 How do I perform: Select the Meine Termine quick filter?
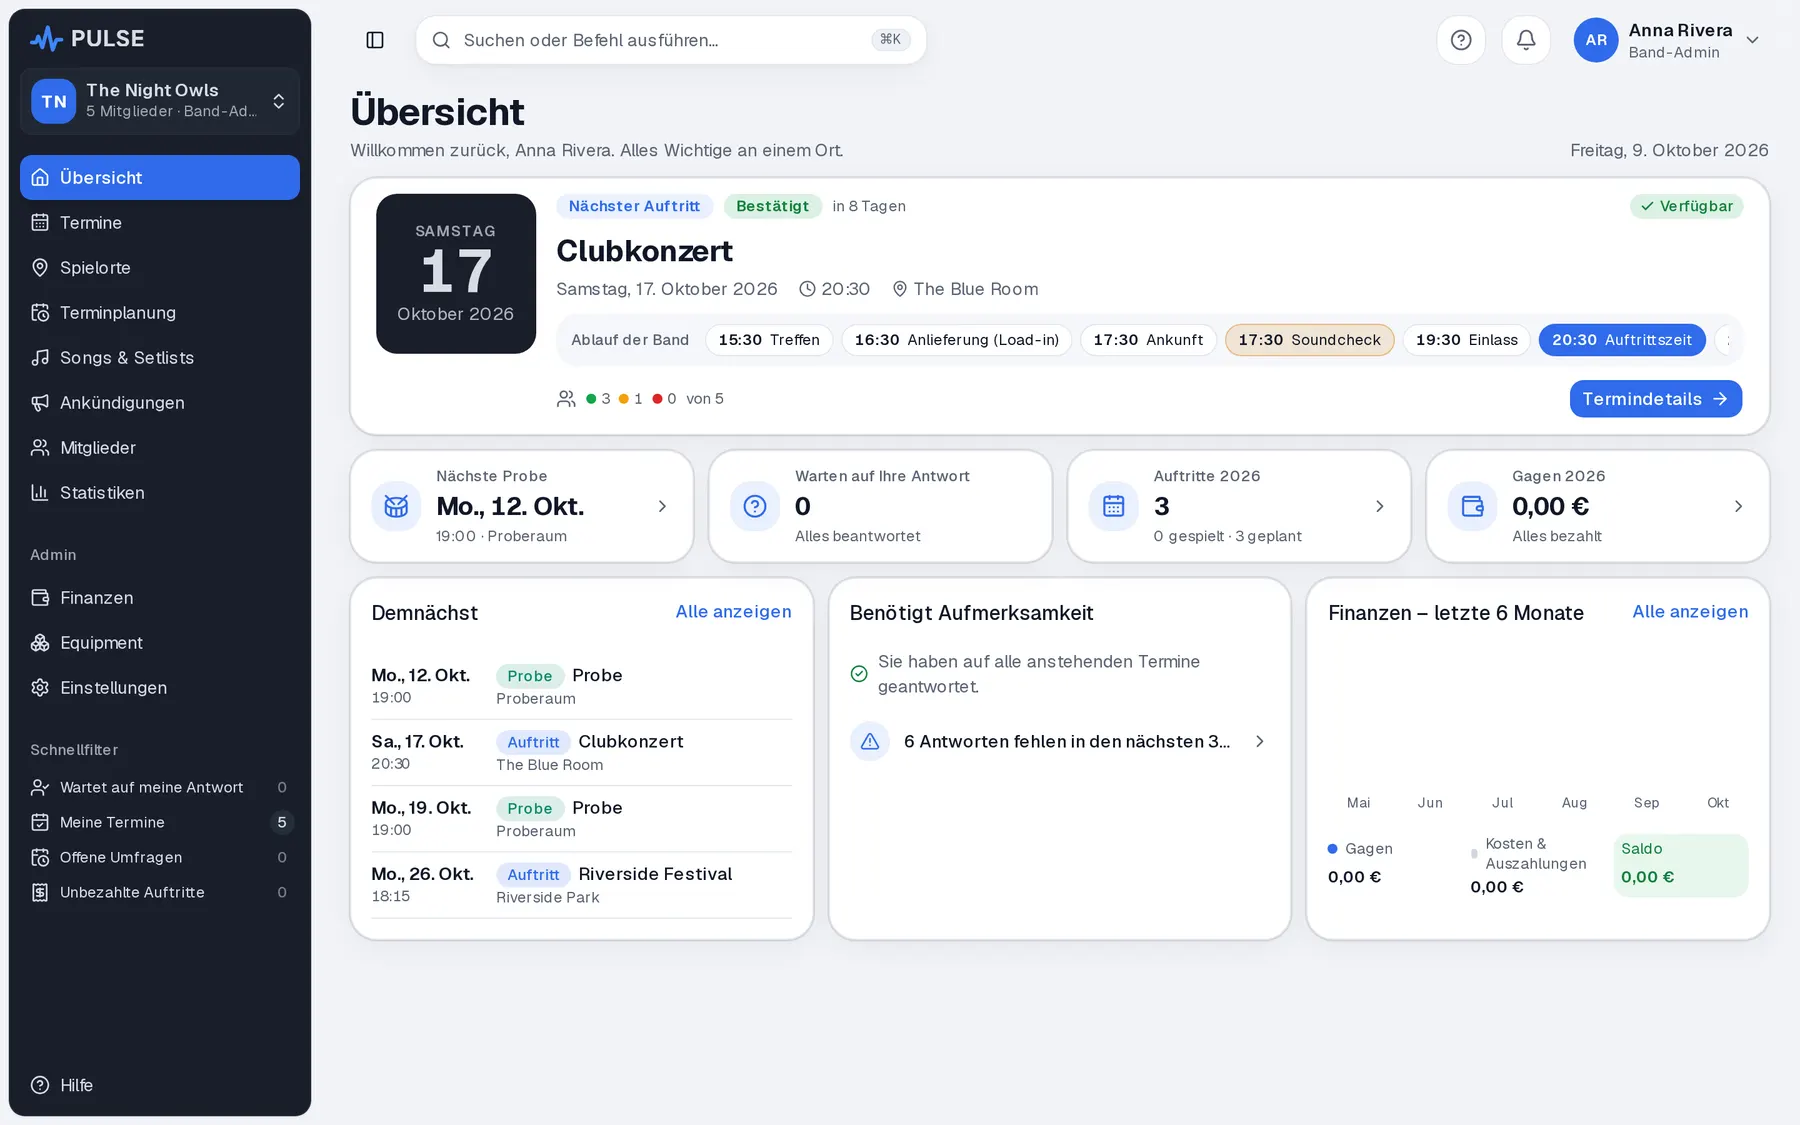pyautogui.click(x=160, y=822)
